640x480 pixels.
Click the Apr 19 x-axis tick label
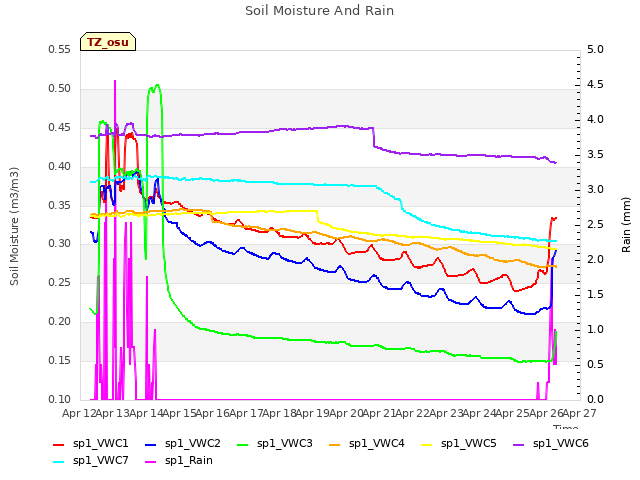312,413
